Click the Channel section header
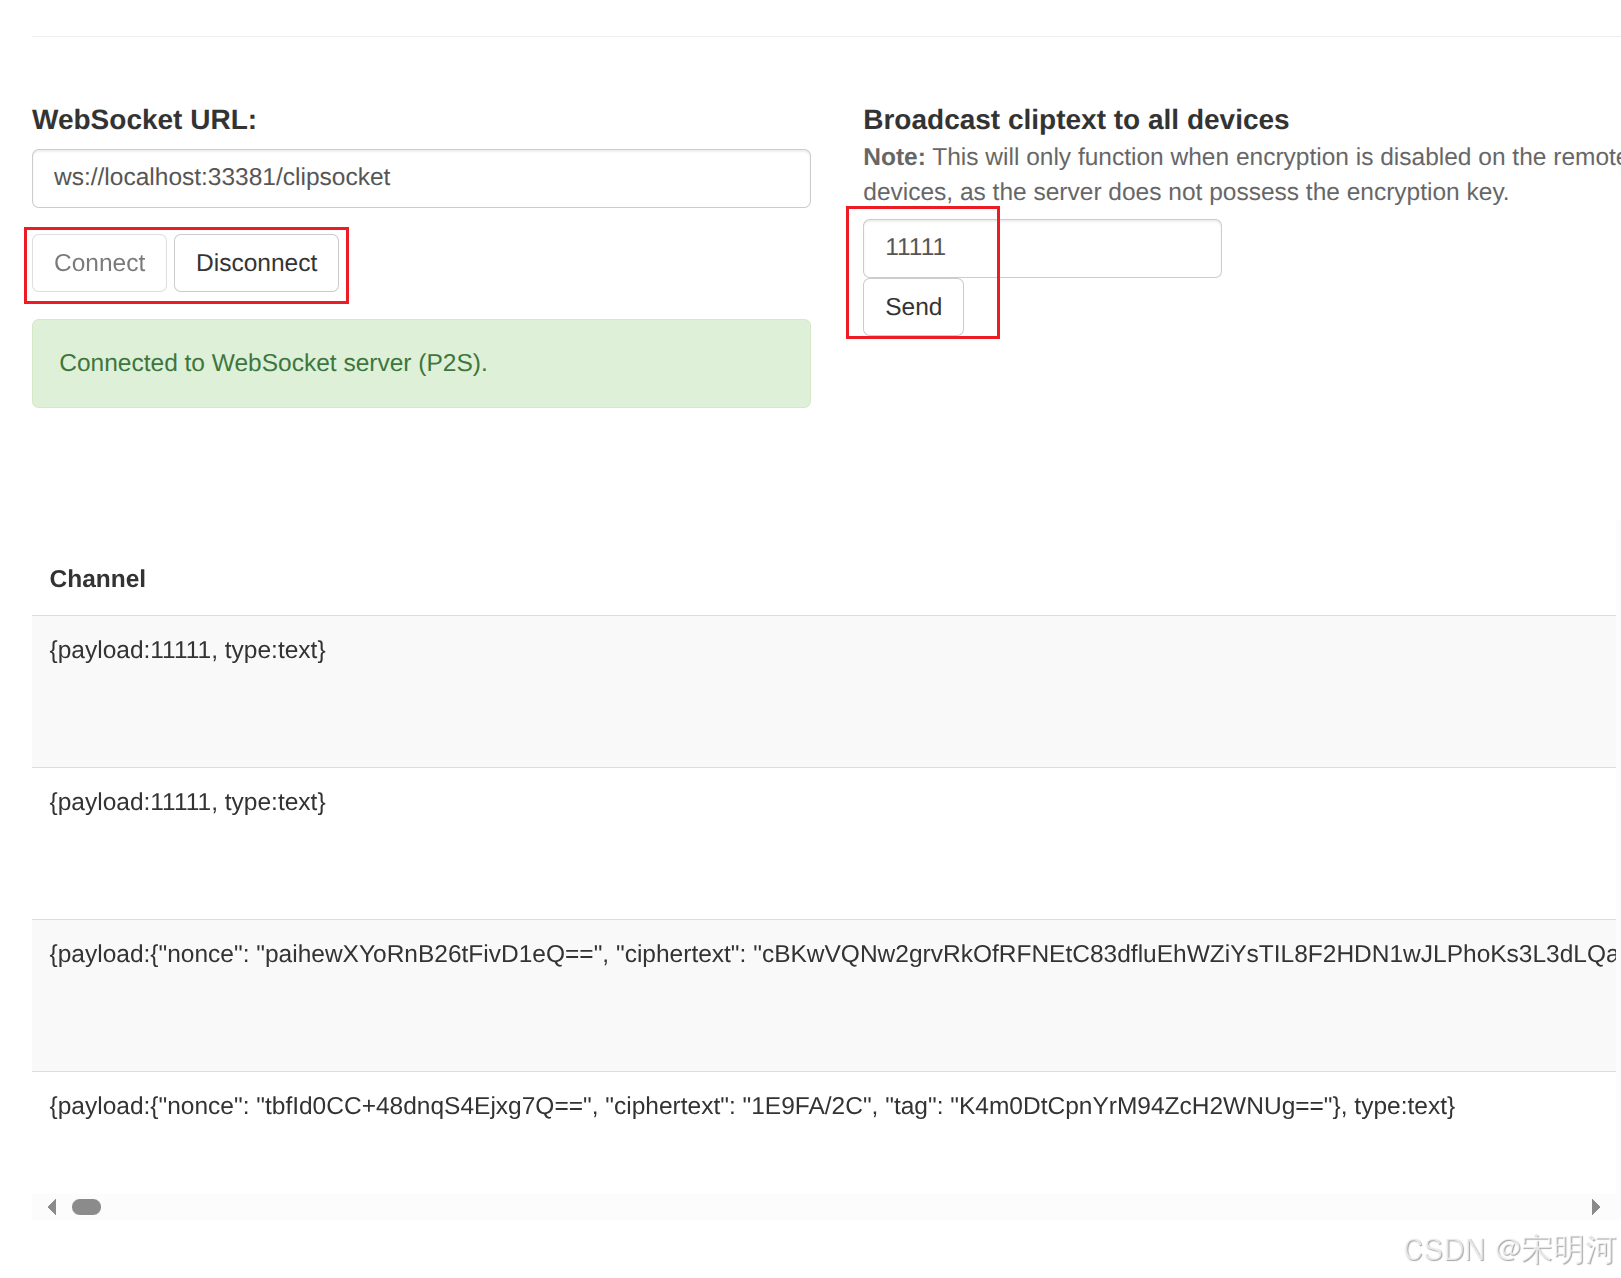This screenshot has width=1621, height=1278. point(97,578)
